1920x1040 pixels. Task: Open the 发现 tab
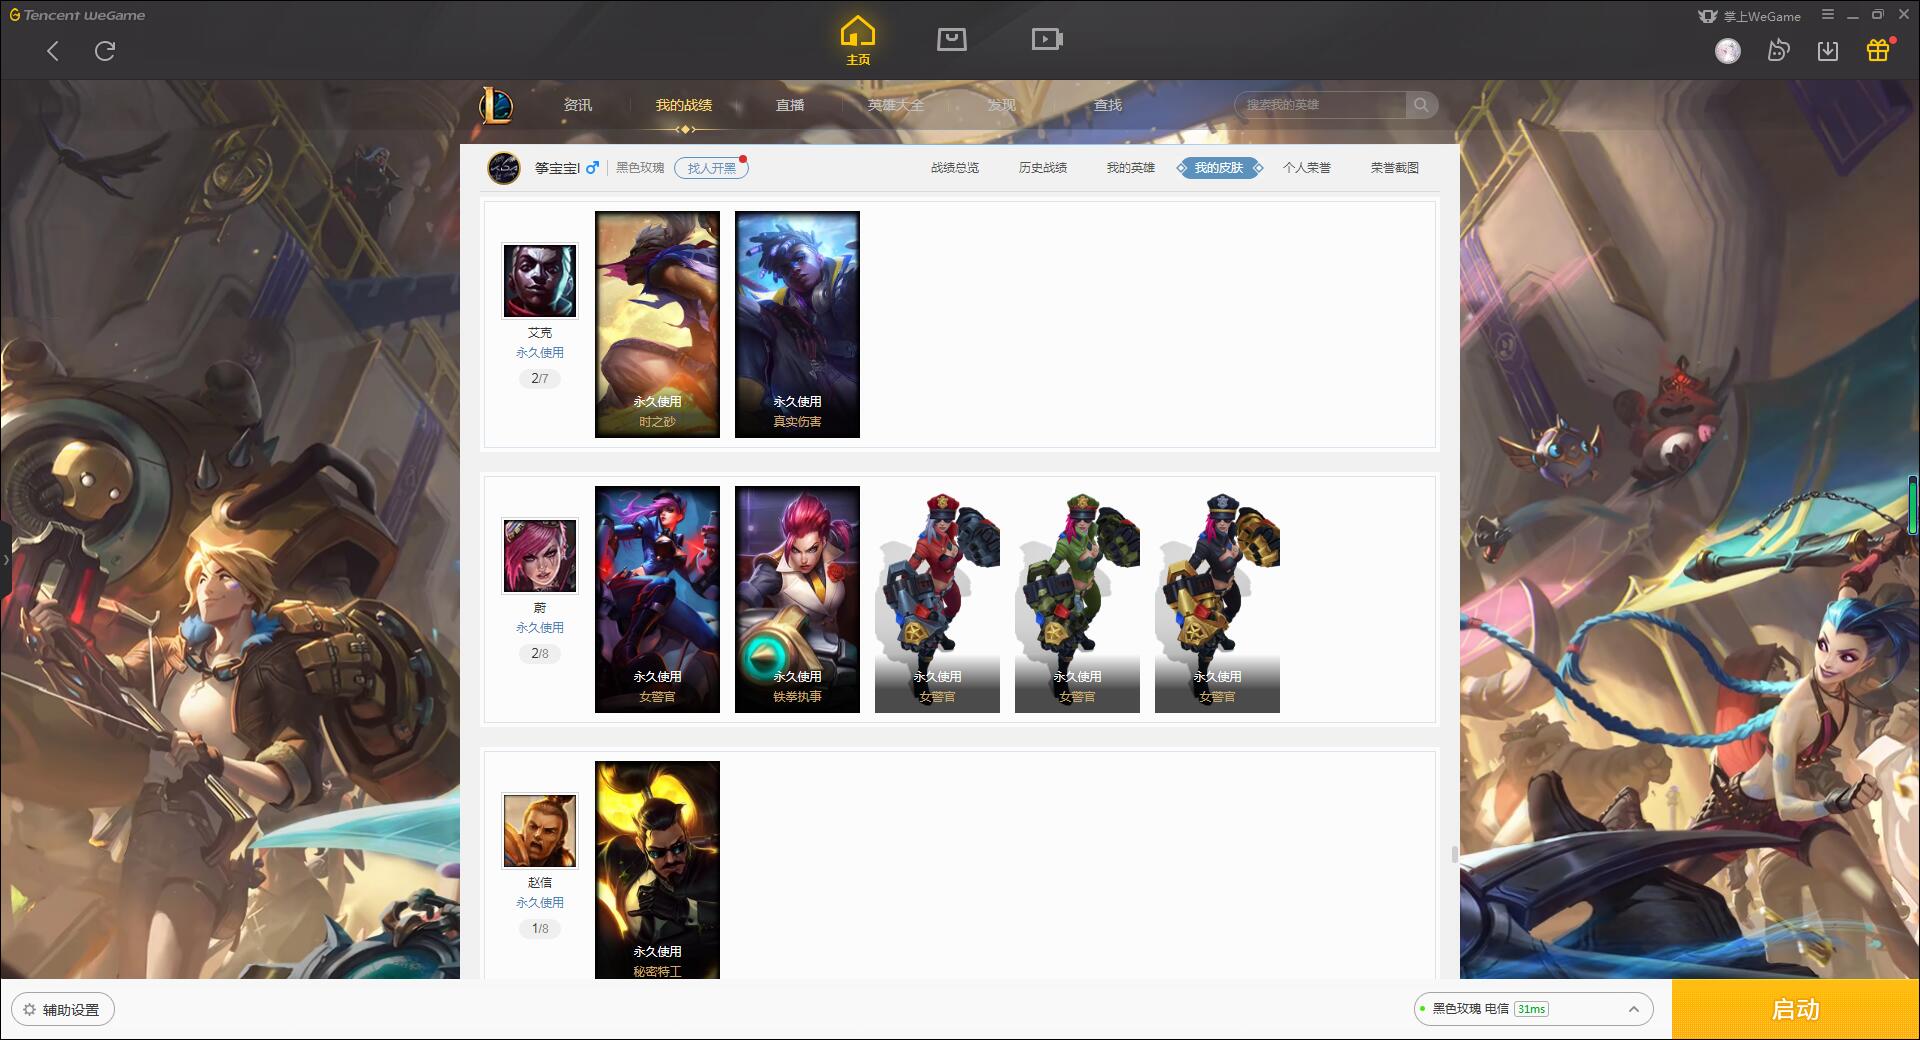1002,105
